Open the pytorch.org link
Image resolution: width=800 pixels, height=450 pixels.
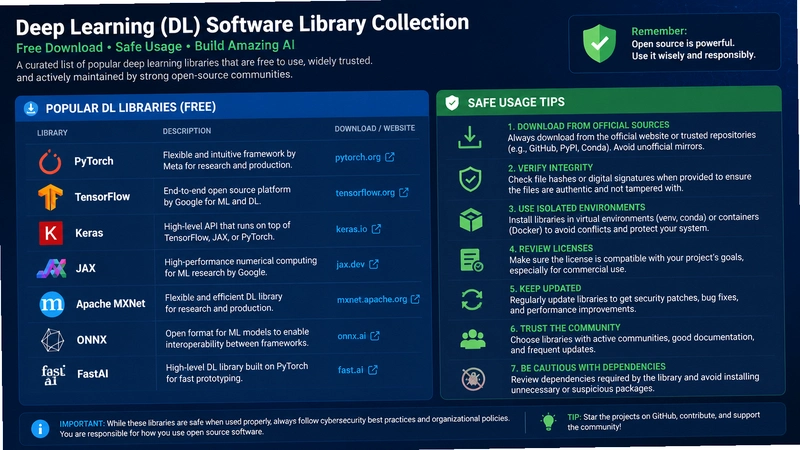point(358,157)
